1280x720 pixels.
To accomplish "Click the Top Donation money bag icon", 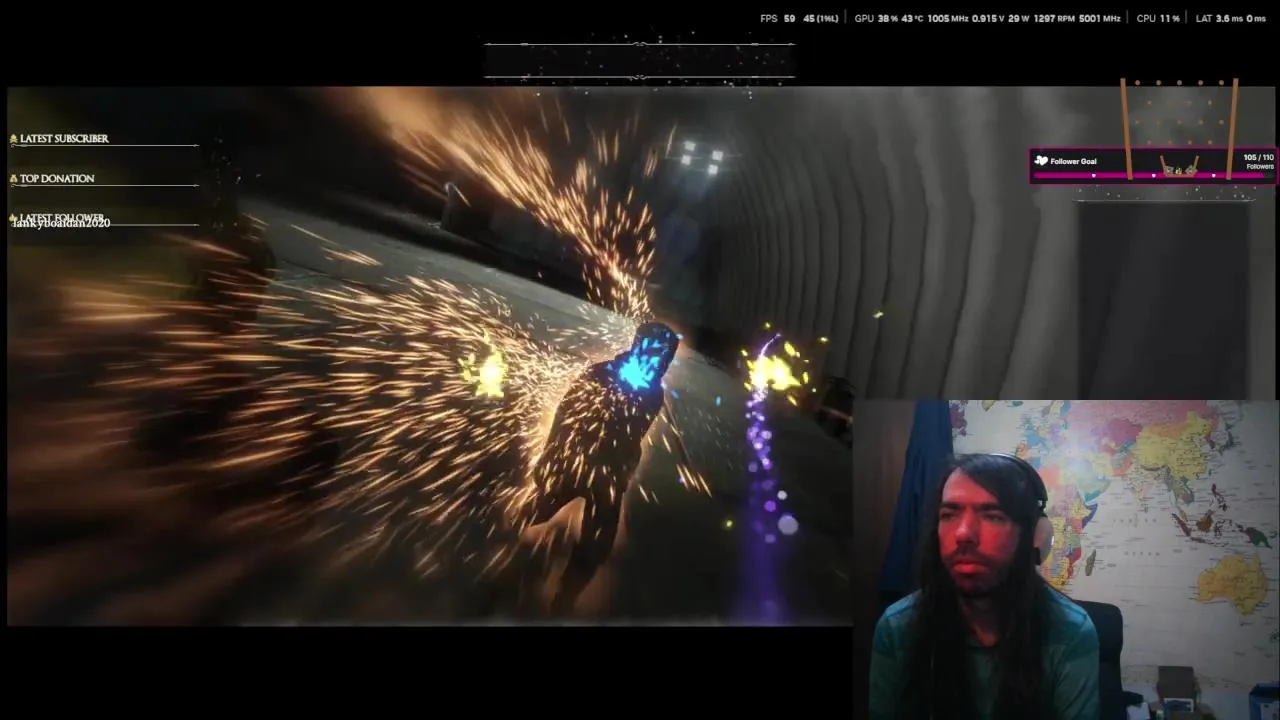I will [x=14, y=179].
